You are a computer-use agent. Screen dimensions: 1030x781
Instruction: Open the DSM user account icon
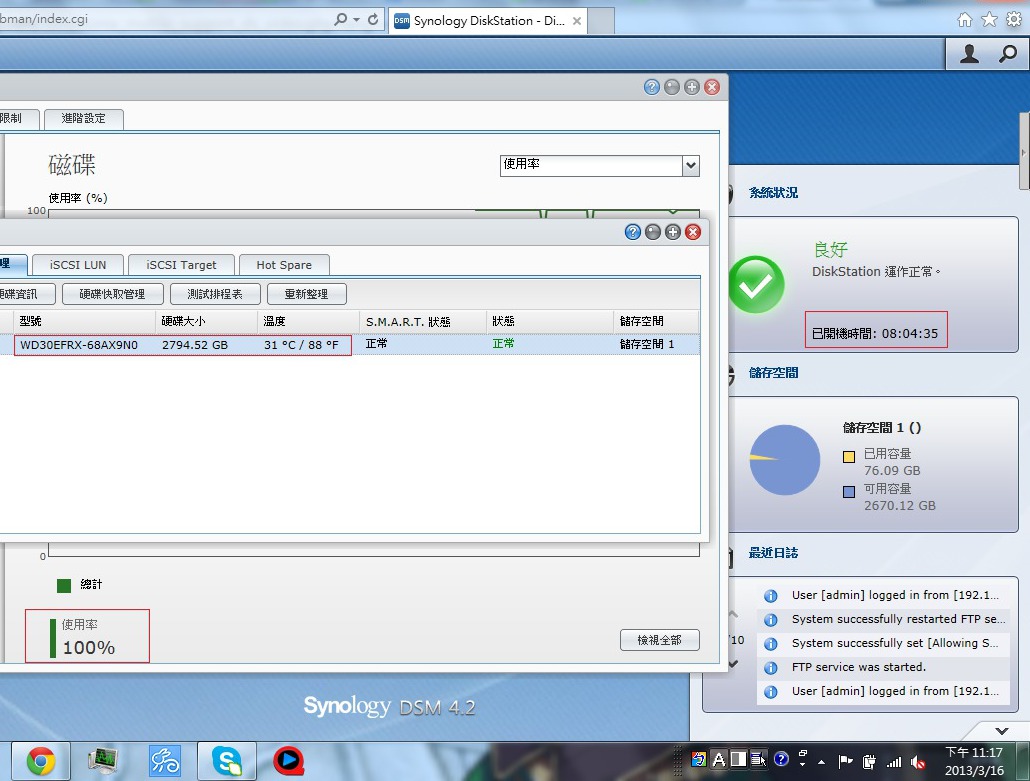pyautogui.click(x=969, y=54)
